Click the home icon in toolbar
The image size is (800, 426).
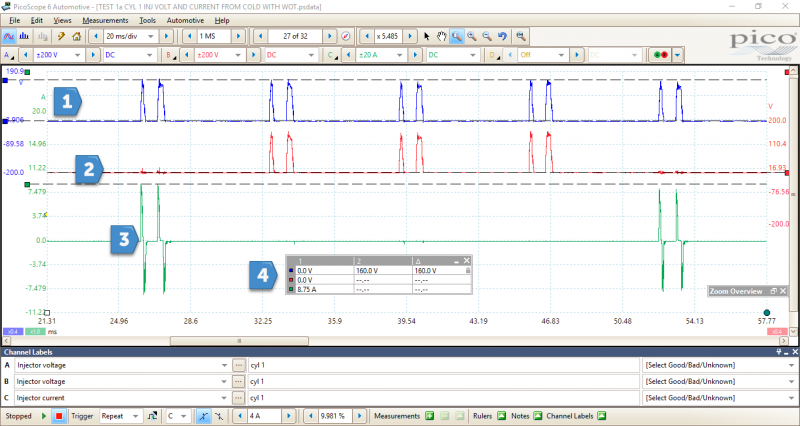[x=75, y=36]
